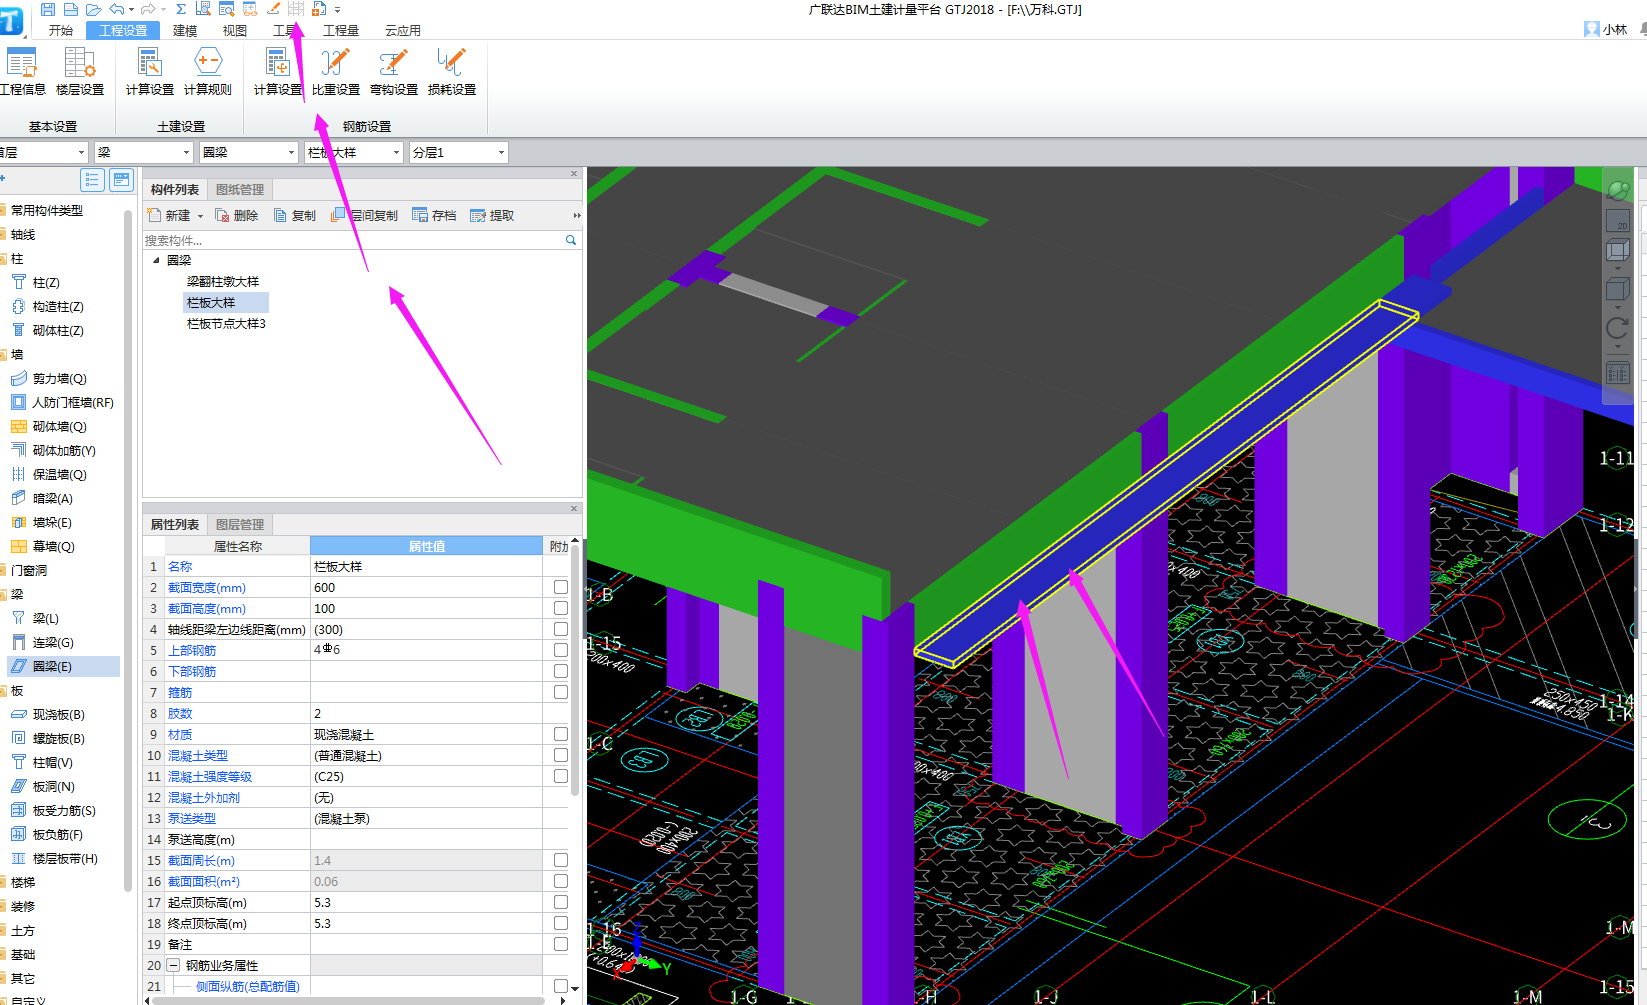Click the 提取 extract button
Image resolution: width=1647 pixels, height=1005 pixels.
[492, 216]
